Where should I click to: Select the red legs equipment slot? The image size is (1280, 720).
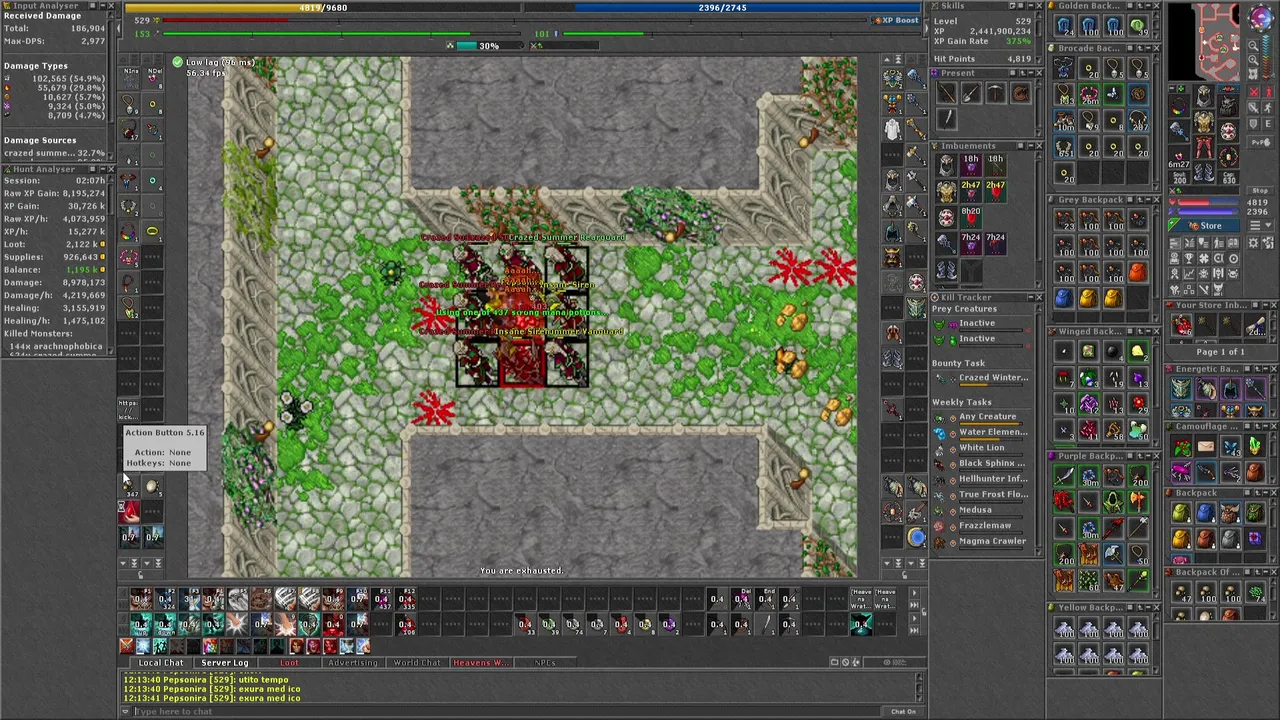(1204, 148)
